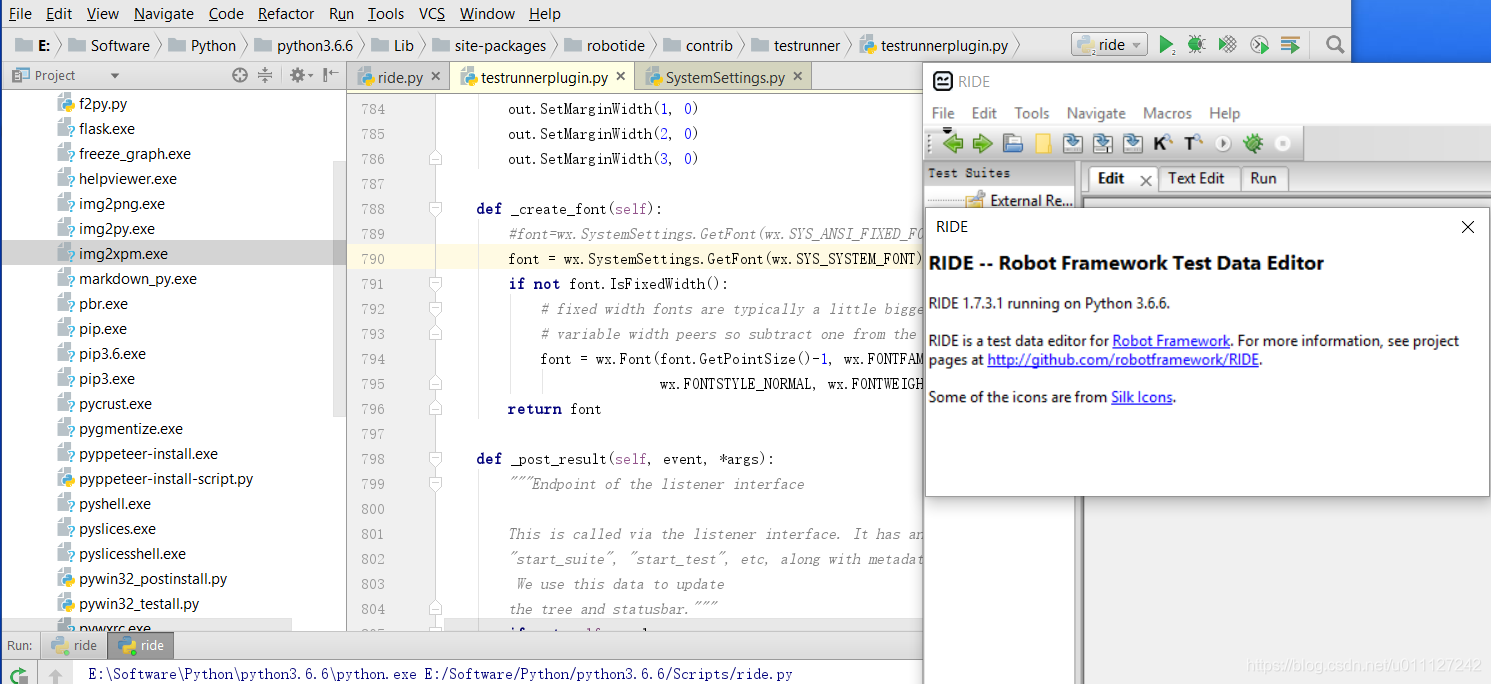This screenshot has height=684, width=1491.
Task: Hide the Project tool window
Action: pos(330,75)
